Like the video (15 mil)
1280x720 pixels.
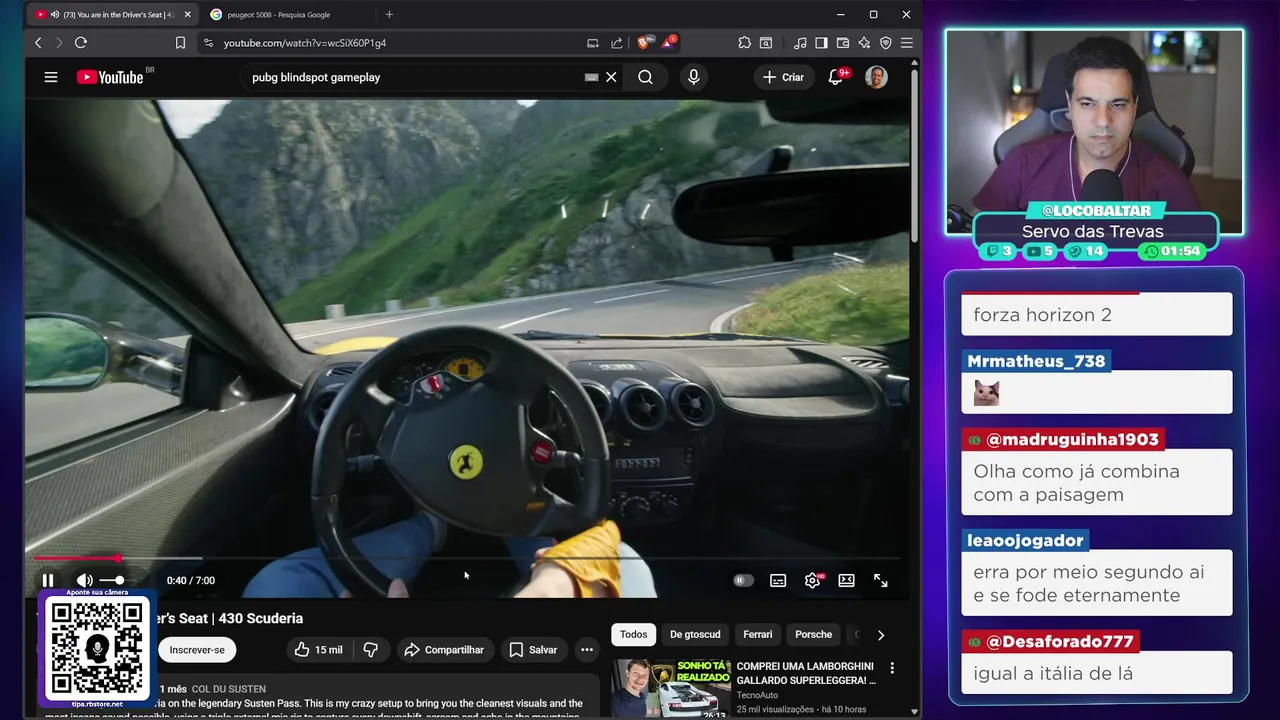[318, 650]
